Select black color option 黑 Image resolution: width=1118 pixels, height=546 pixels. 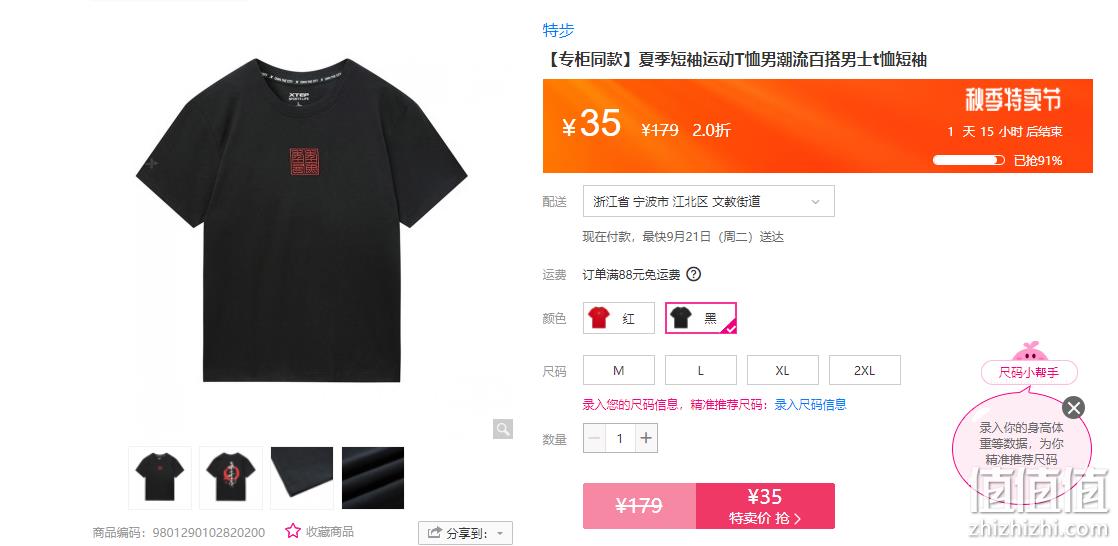click(701, 318)
